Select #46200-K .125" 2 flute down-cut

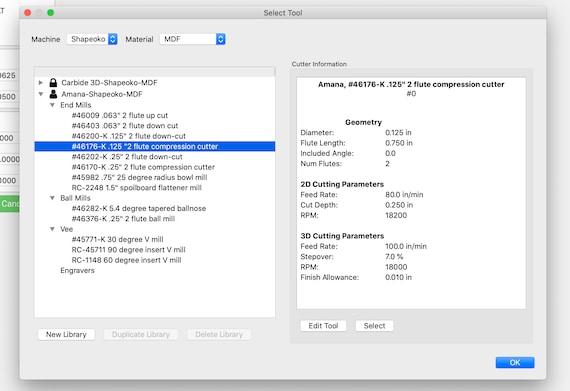tap(128, 136)
